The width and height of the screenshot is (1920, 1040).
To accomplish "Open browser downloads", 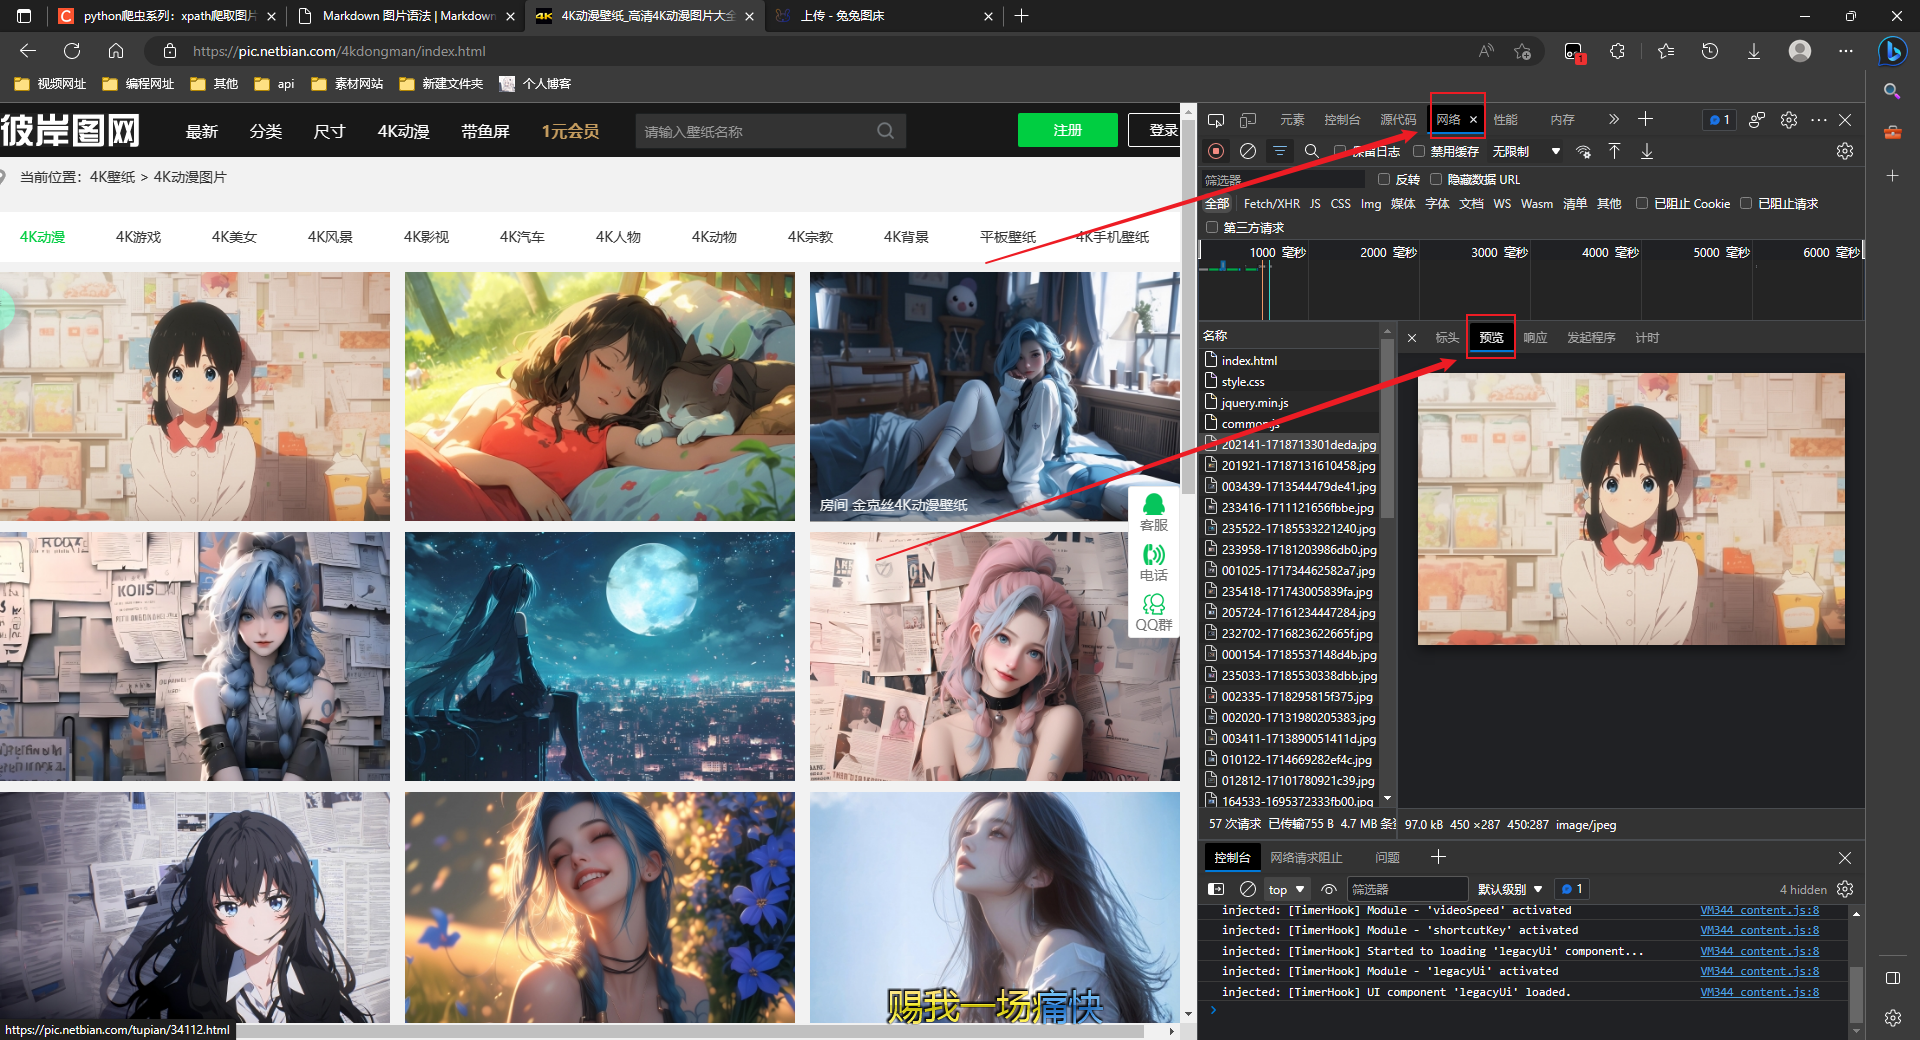I will (1754, 51).
